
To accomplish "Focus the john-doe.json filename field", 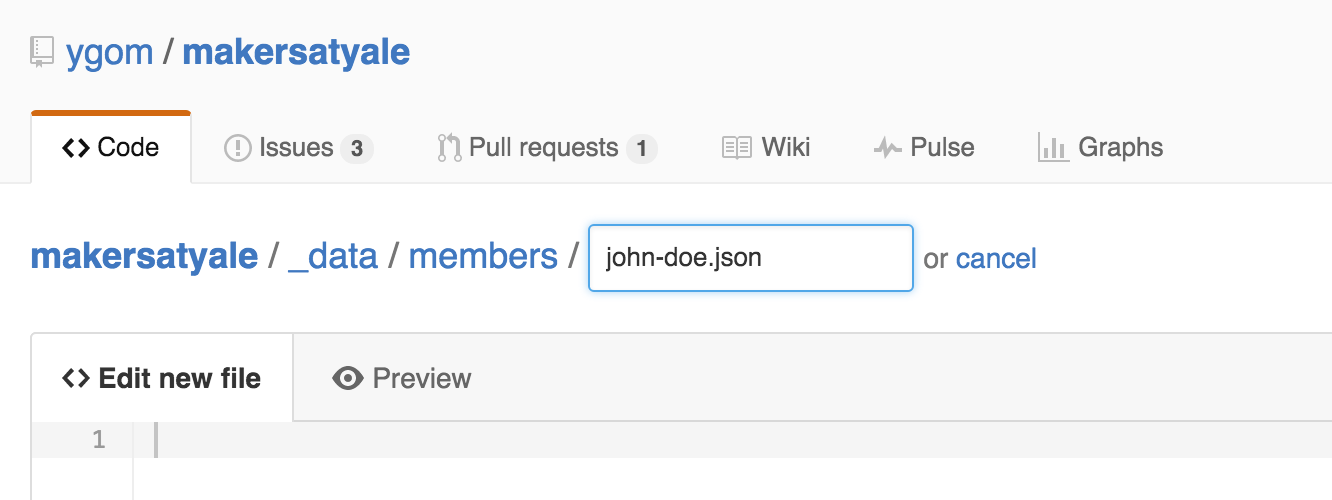I will pyautogui.click(x=750, y=258).
